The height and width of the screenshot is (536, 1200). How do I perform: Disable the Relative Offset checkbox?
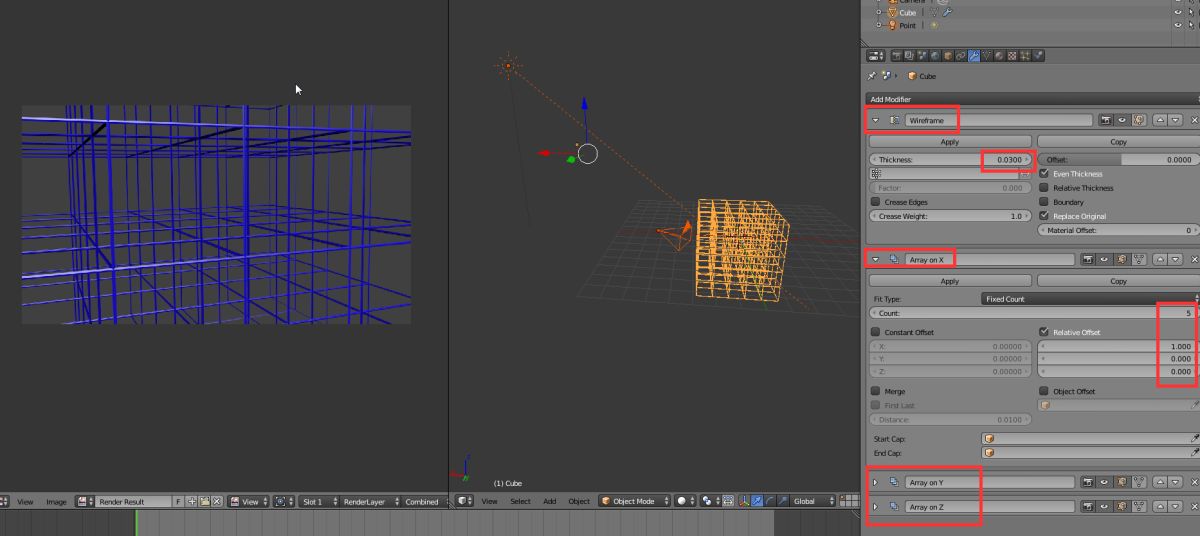[1045, 332]
